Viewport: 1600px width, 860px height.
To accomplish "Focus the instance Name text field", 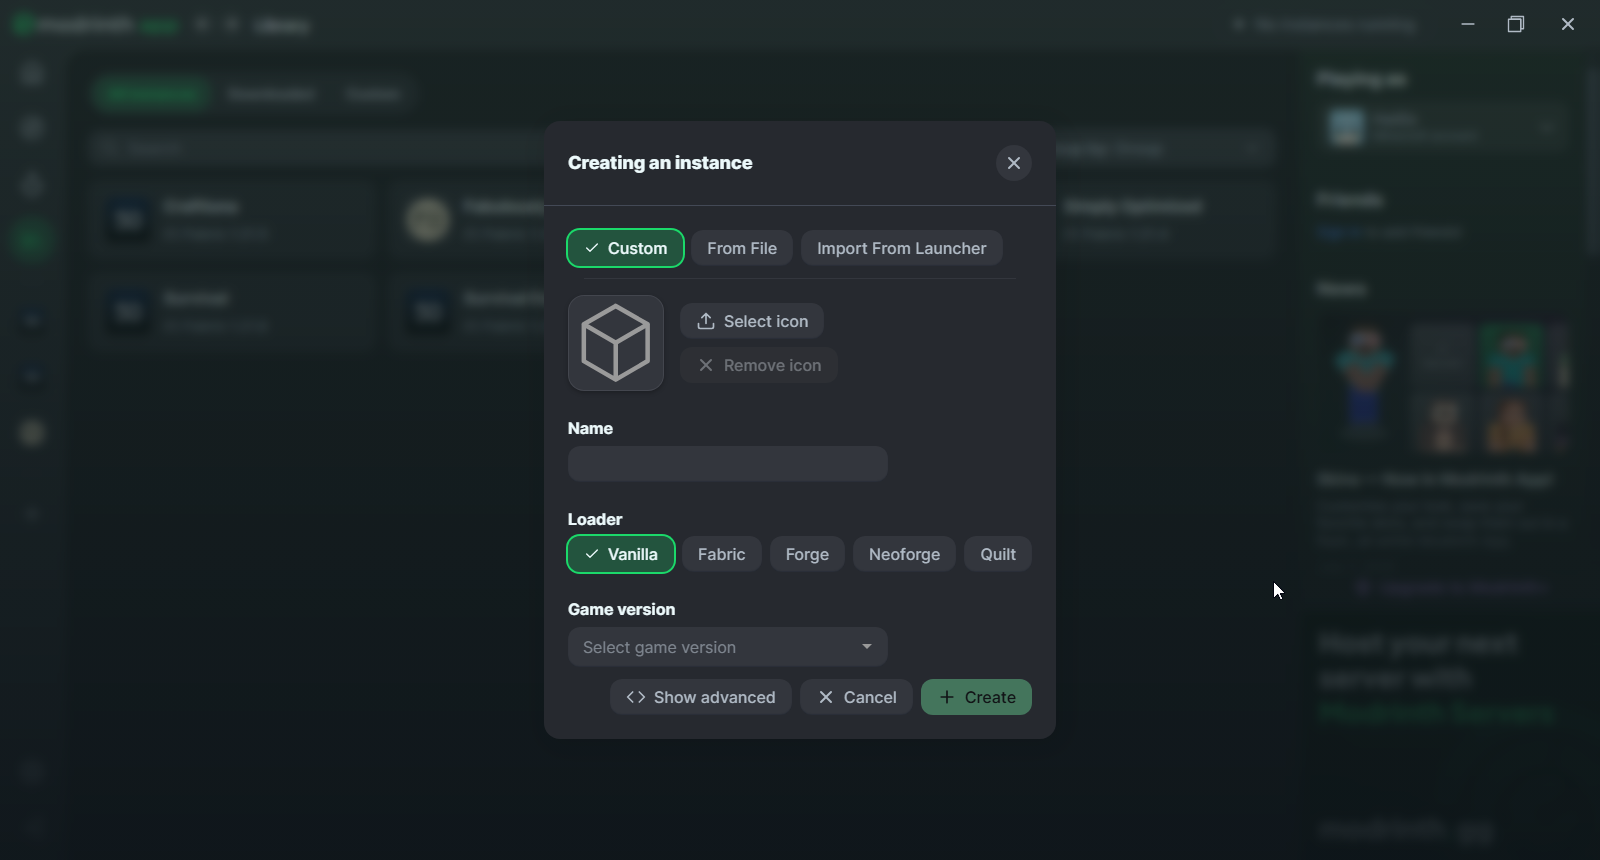I will 728,464.
